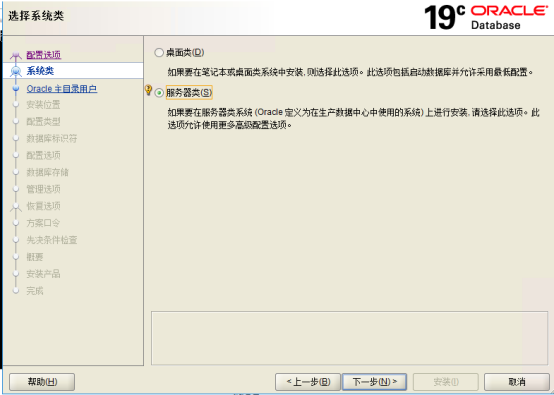
Task: Click the 恢复选项 step text
Action: tap(43, 206)
